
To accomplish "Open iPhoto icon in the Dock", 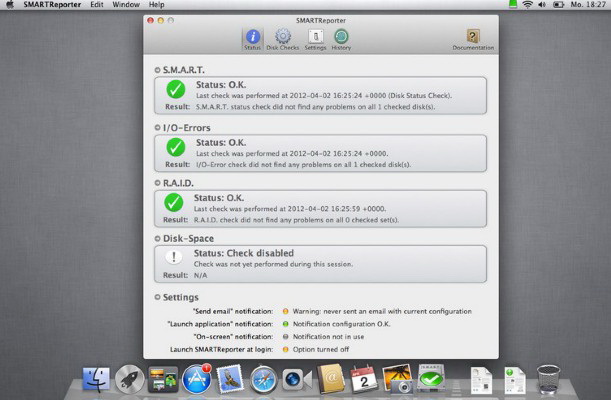I will 397,378.
